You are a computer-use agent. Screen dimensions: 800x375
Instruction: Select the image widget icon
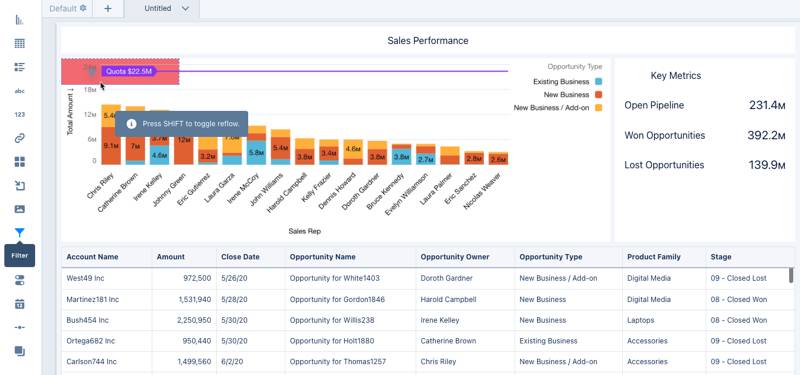point(19,209)
